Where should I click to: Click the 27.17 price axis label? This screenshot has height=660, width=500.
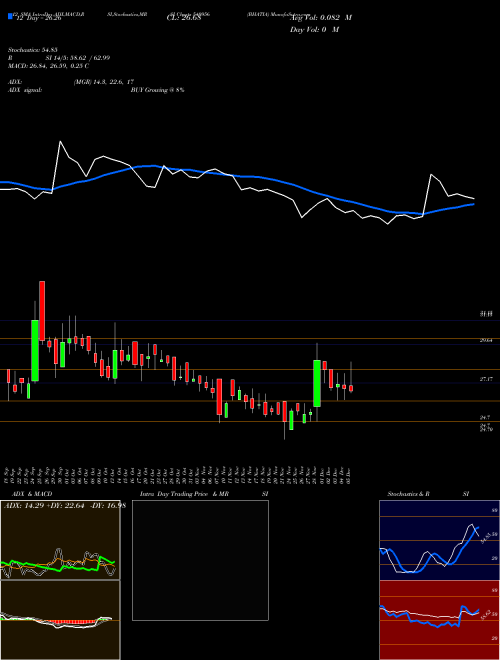[x=486, y=379]
